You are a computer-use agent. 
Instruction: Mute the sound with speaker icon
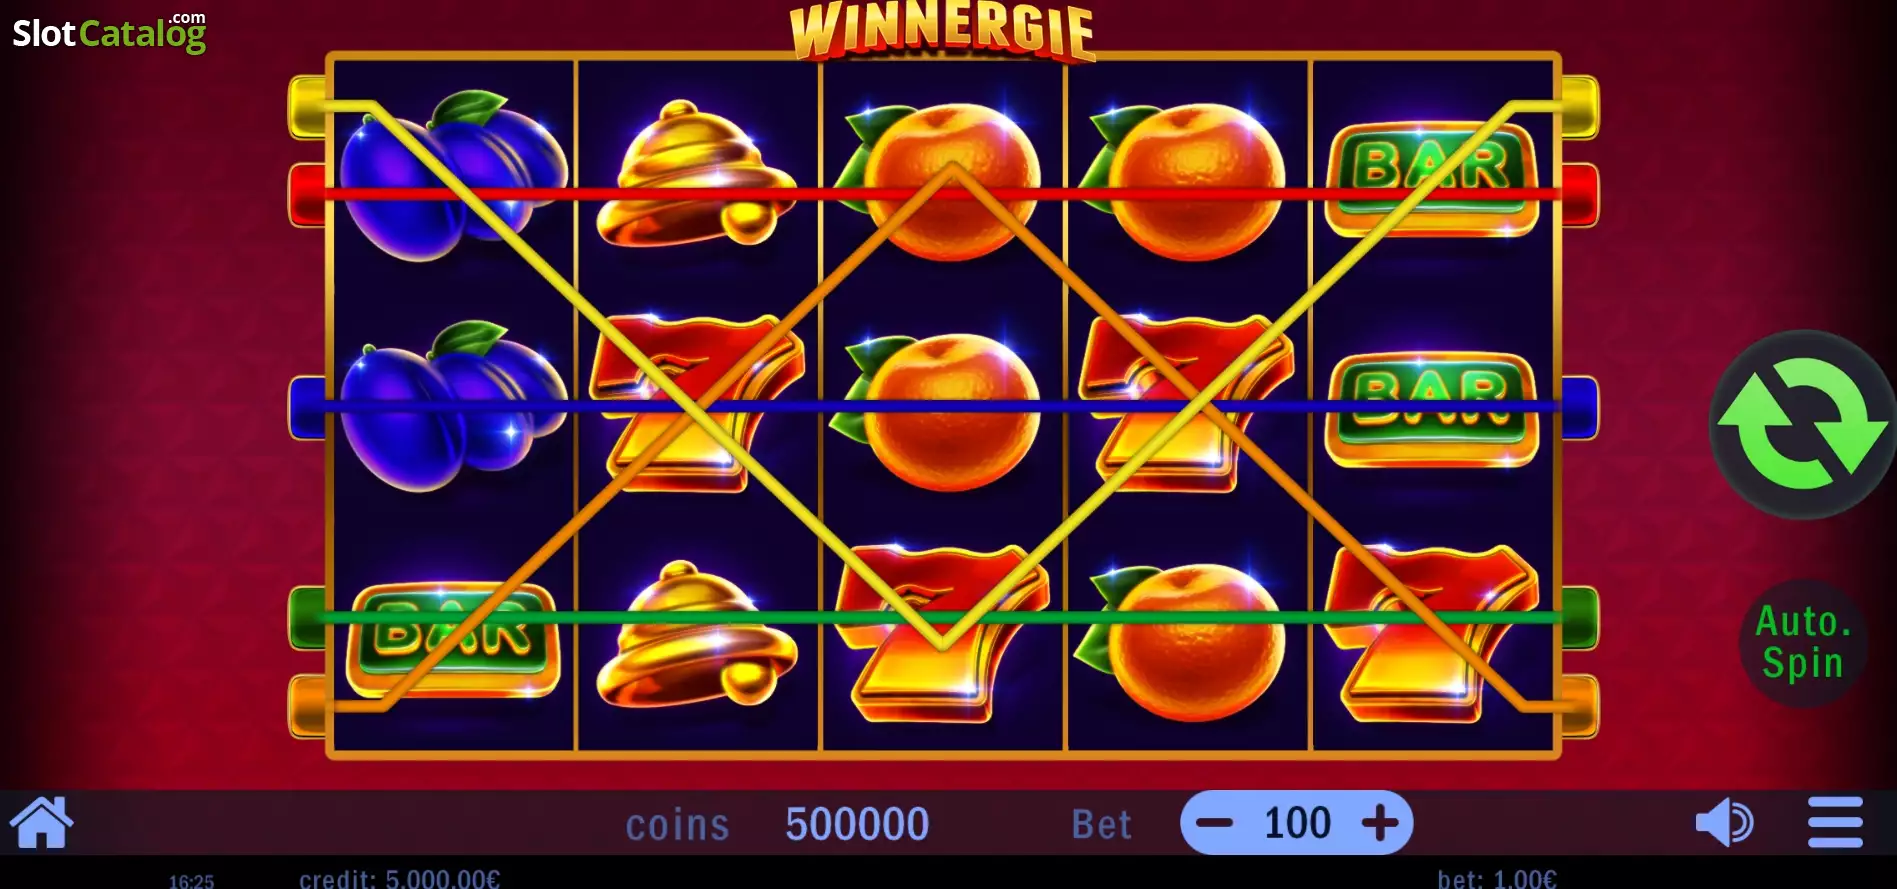1725,823
